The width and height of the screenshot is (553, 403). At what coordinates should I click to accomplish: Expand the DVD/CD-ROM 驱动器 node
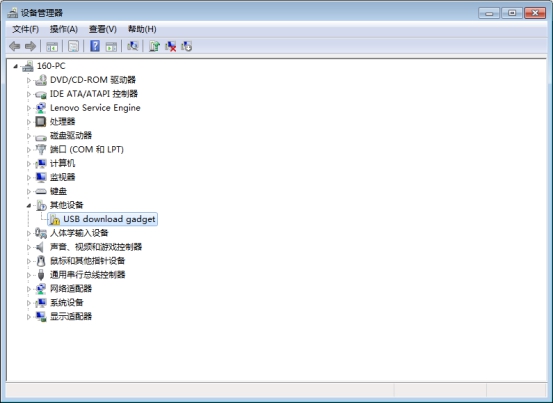tap(29, 80)
